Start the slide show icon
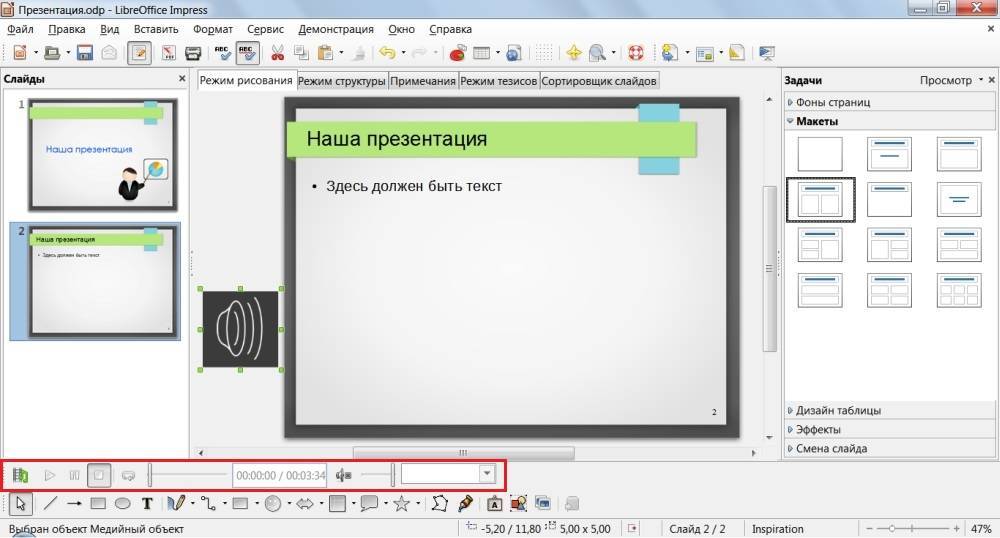The width and height of the screenshot is (1000, 538). pos(767,53)
